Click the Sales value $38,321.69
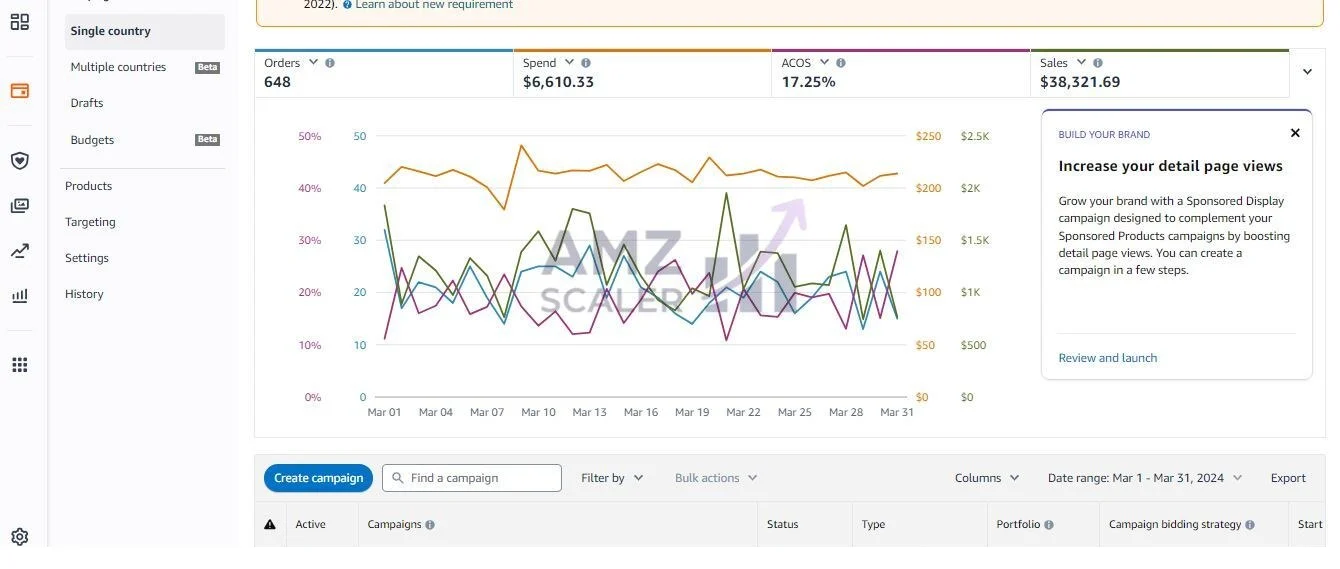The height and width of the screenshot is (569, 1340). [1080, 82]
